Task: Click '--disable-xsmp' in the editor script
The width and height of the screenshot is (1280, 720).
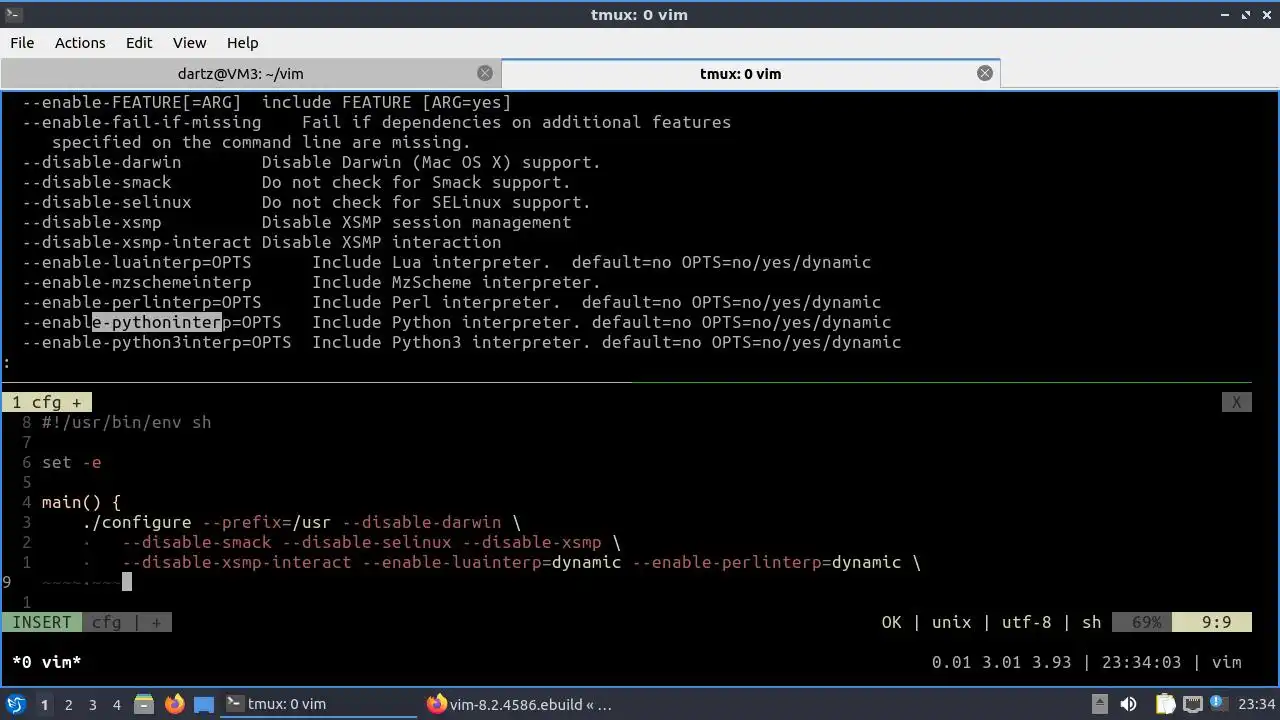Action: pos(532,542)
